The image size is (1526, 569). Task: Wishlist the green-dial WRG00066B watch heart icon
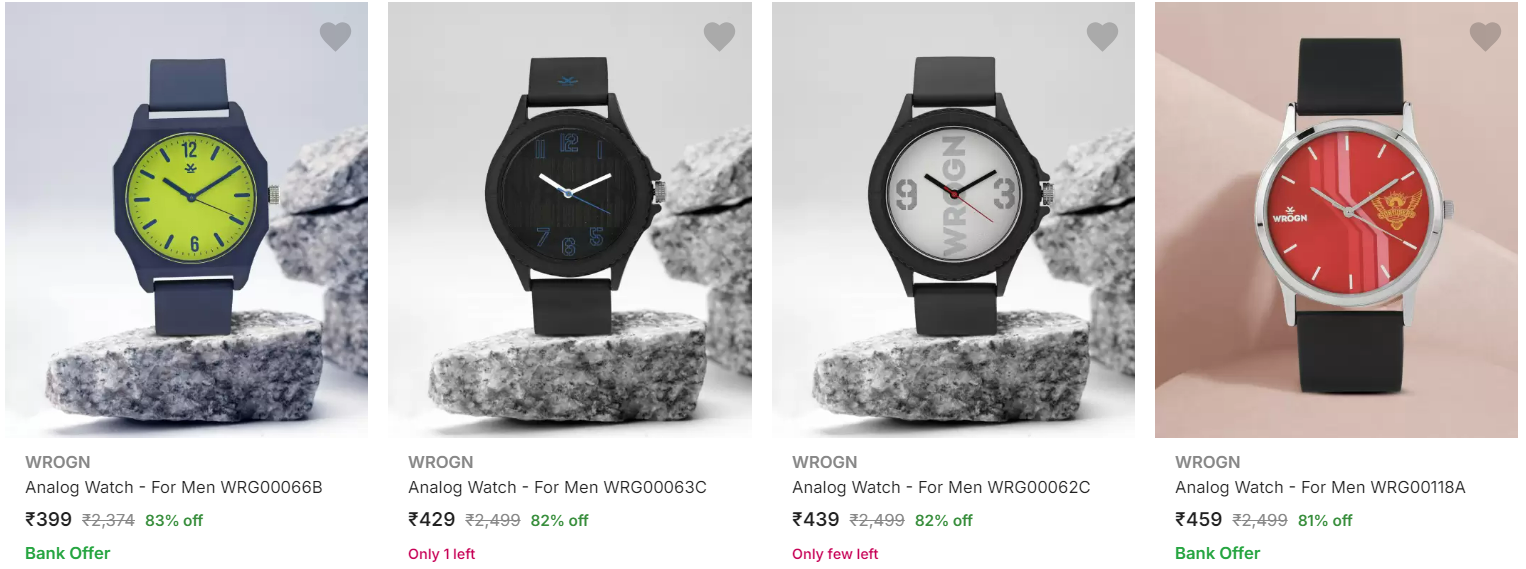(x=335, y=37)
